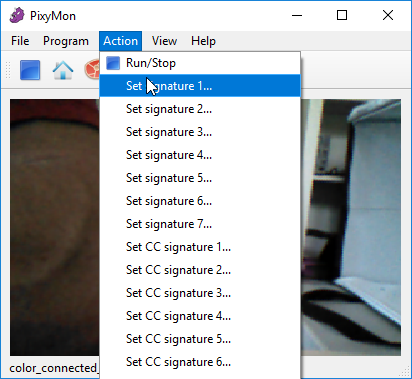The image size is (412, 379).
Task: Open the File menu
Action: click(20, 41)
